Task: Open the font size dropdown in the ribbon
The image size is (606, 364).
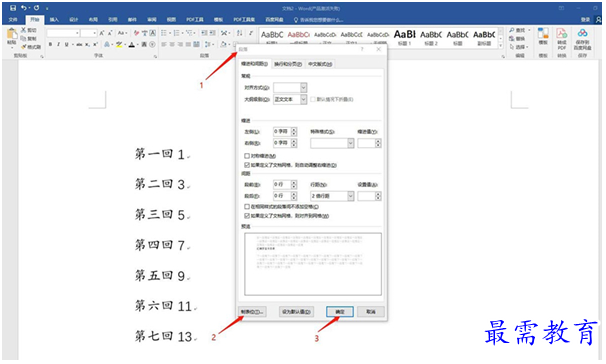Action: pos(94,33)
